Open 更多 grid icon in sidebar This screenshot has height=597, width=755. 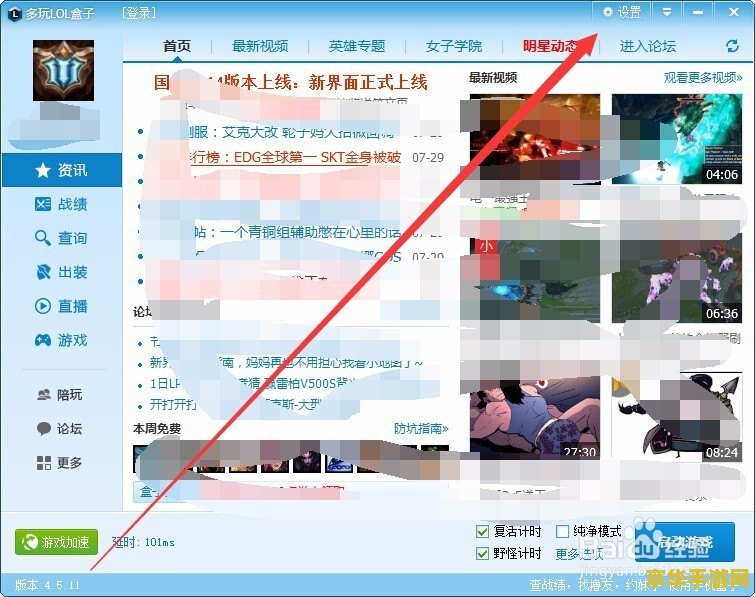tap(60, 463)
